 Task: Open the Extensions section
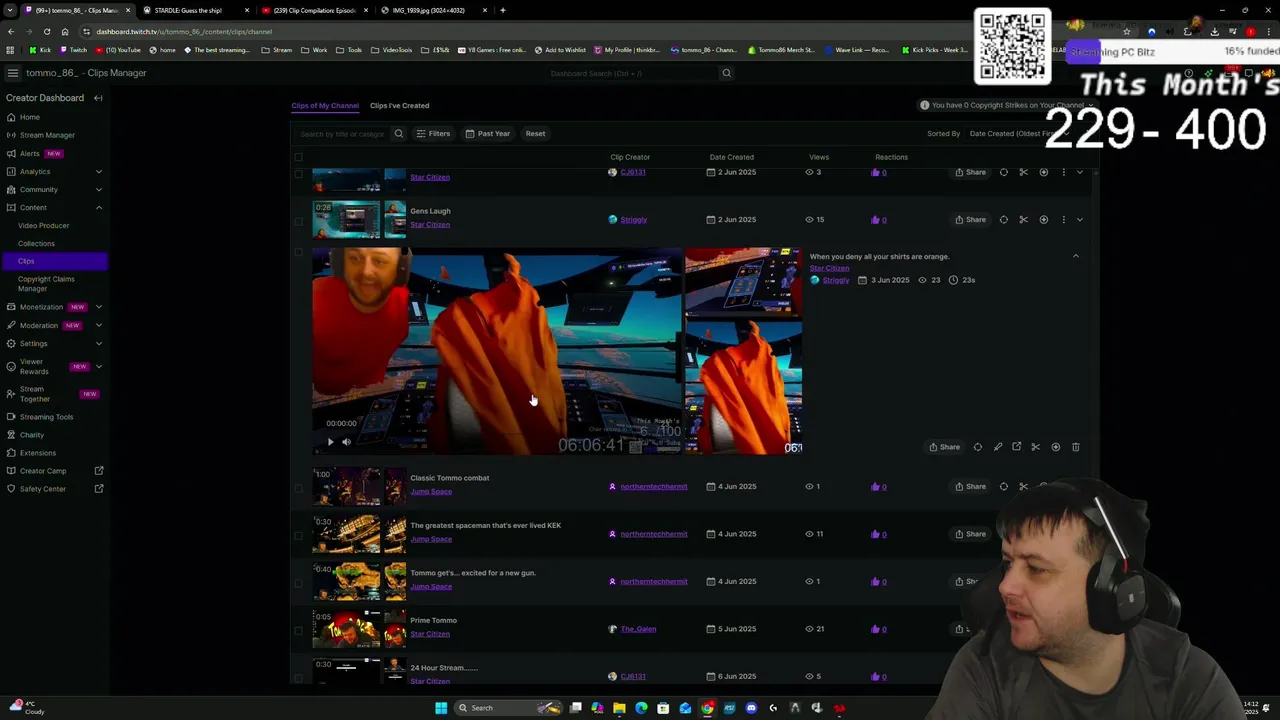click(38, 453)
